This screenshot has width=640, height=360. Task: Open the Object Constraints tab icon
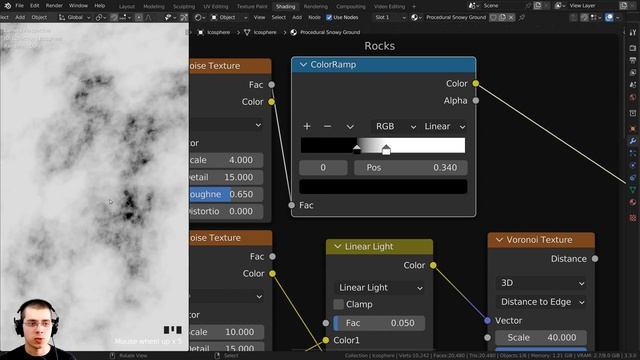pyautogui.click(x=633, y=178)
